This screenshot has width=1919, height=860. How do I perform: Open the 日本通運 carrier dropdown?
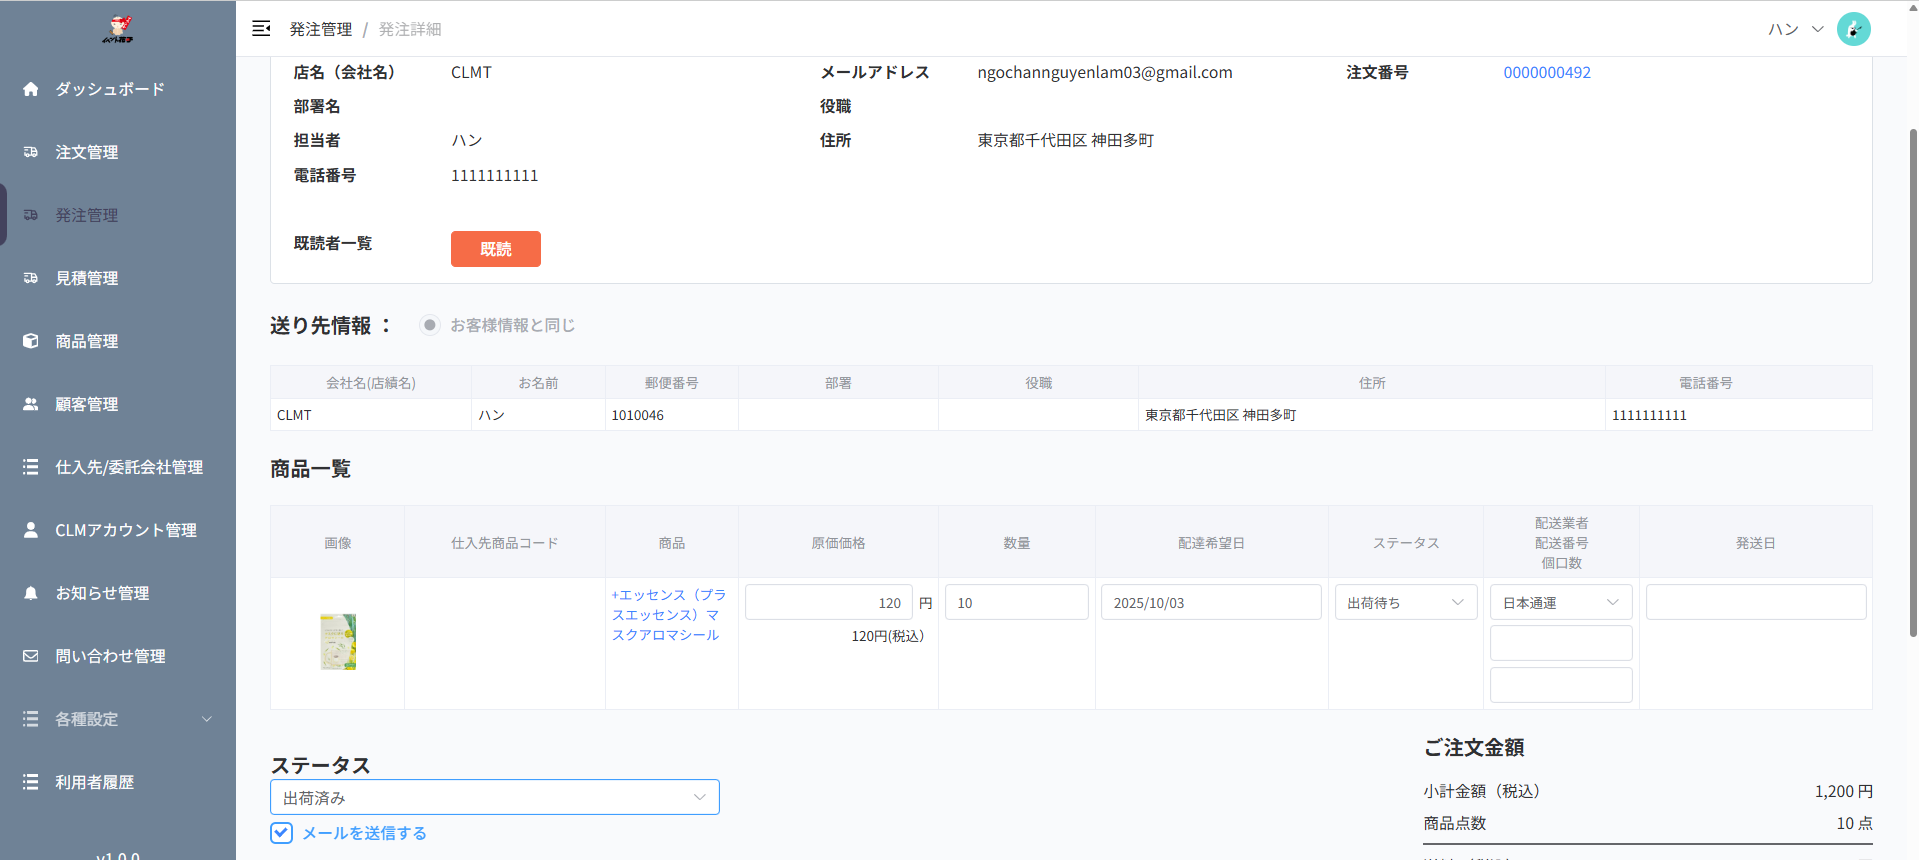tap(1560, 603)
